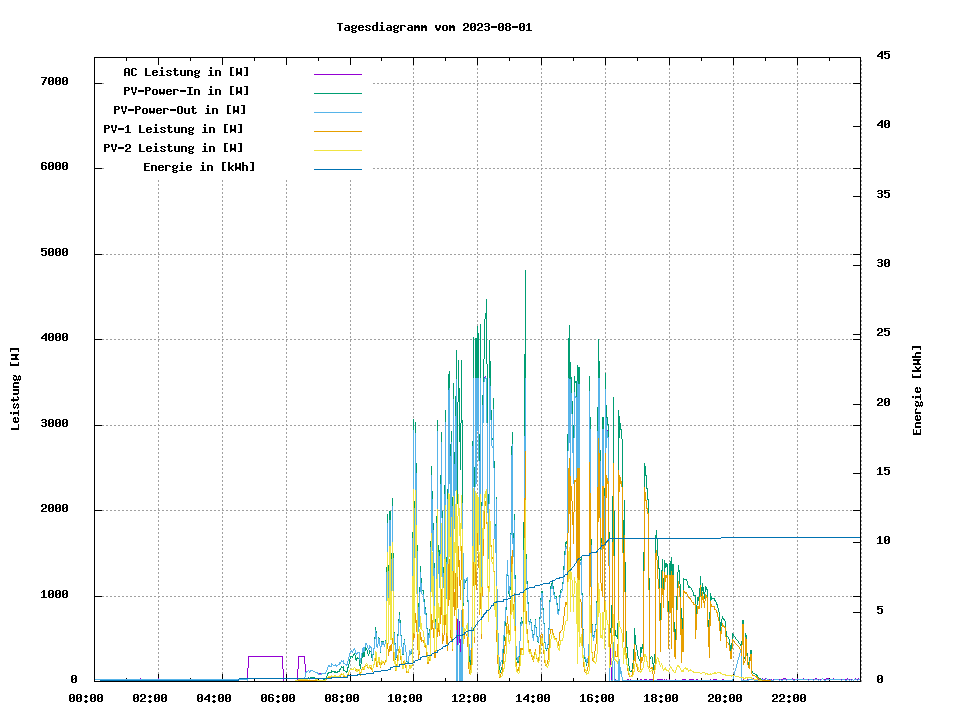
Task: Click the purple AC Leistung legend line
Action: pos(337,74)
